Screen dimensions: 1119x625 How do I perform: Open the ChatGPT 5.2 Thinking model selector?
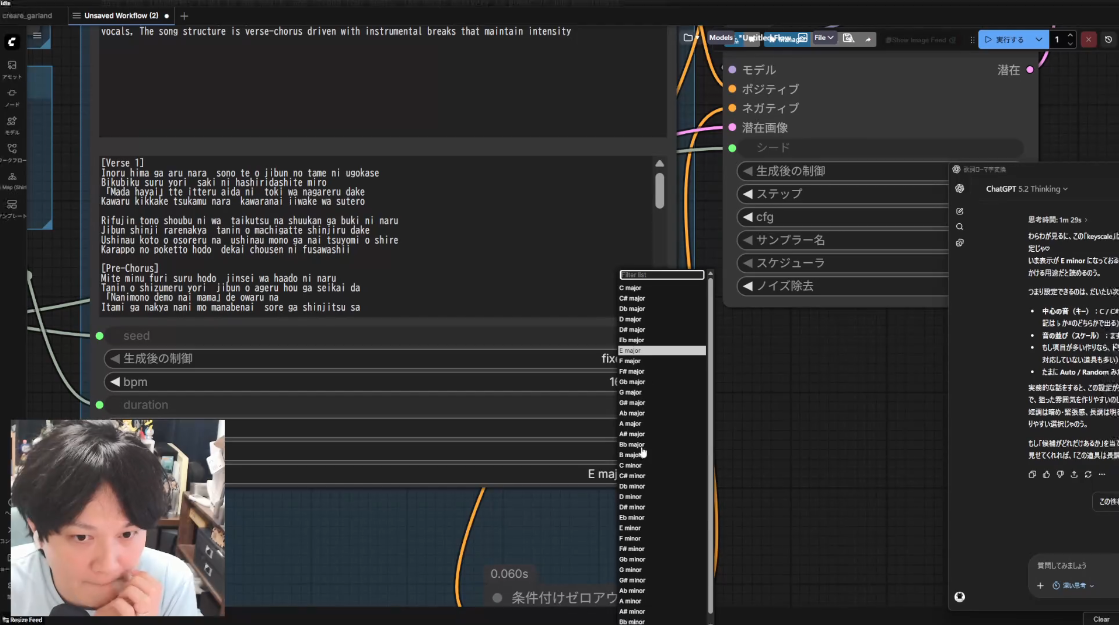[1026, 188]
